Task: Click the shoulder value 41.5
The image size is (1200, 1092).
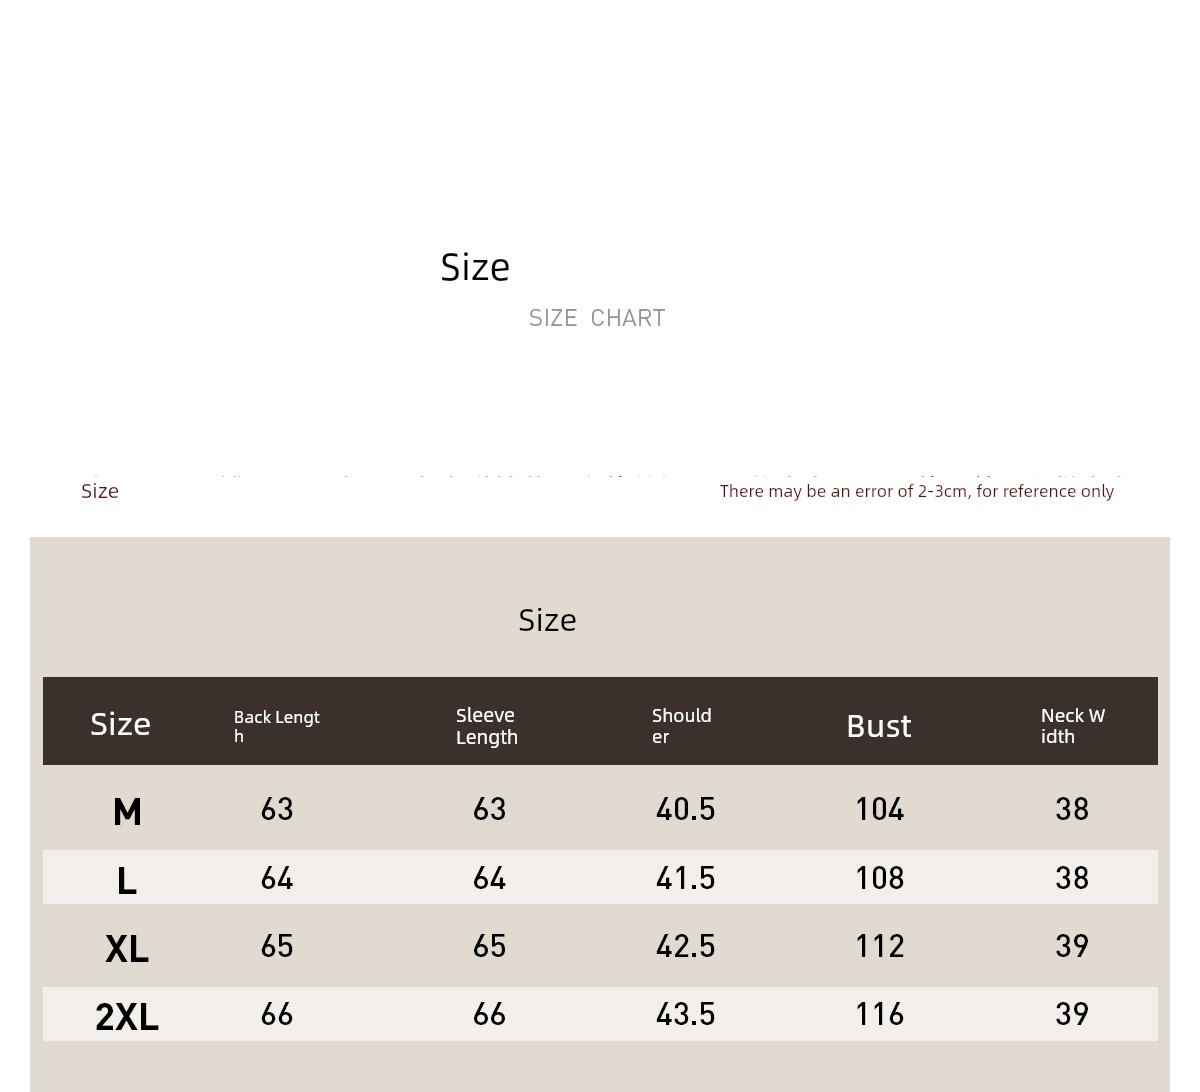Action: pos(686,878)
